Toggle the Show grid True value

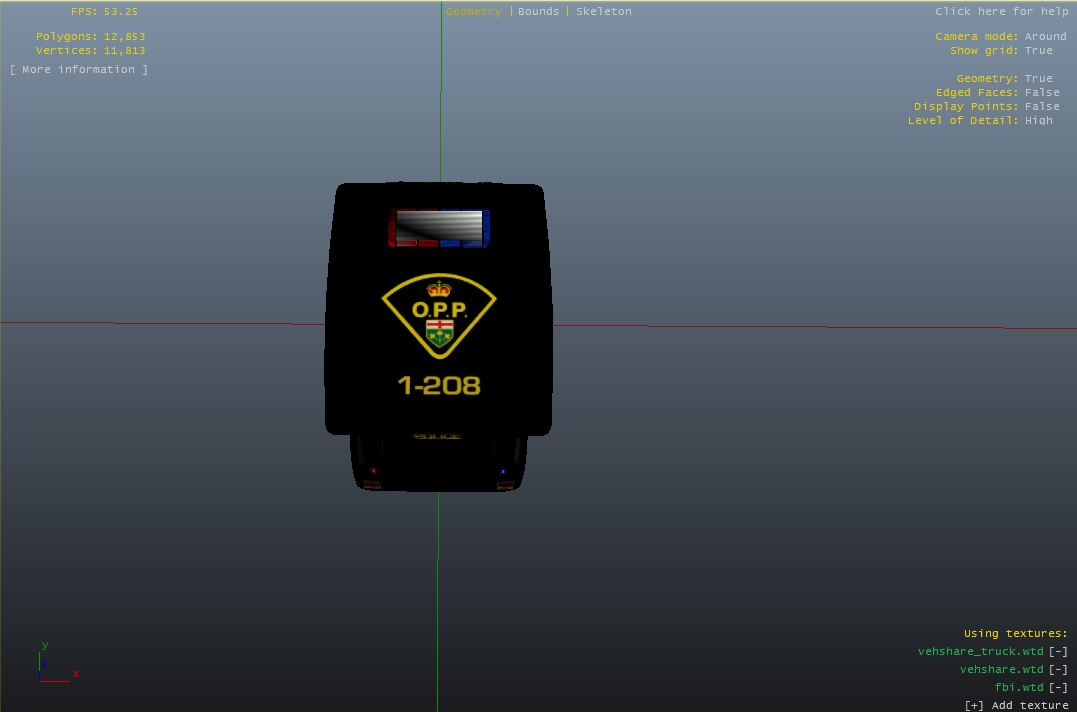1038,50
